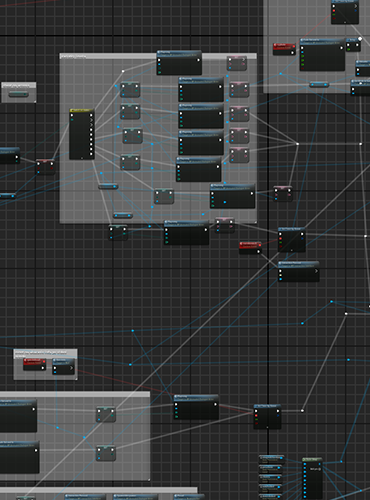
Task: Click Add pin on the olive-green node
Action: coord(315,469)
